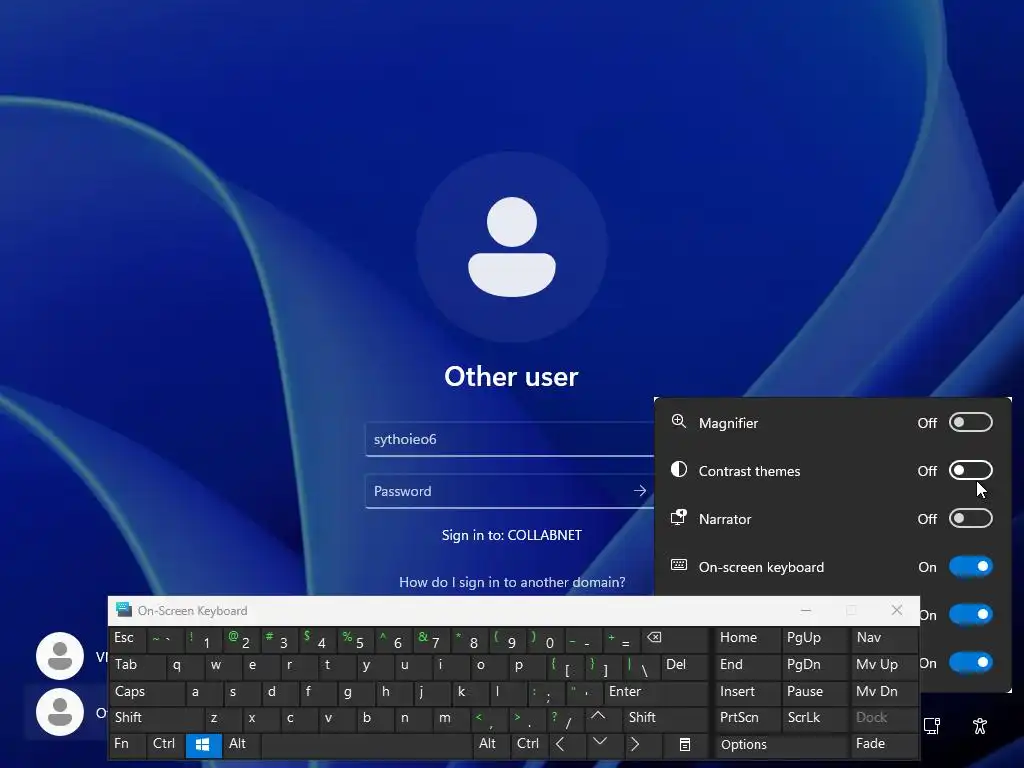Click the Insert key
The image size is (1024, 768).
point(747,693)
